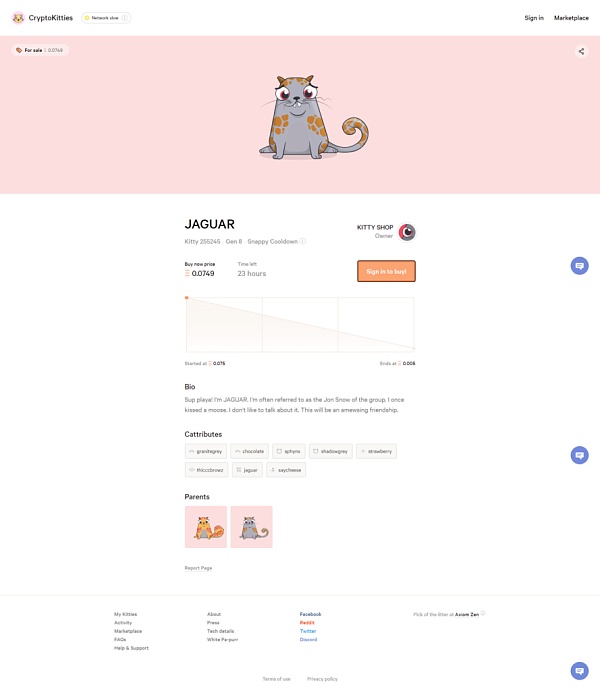Open Marketplace in the top navigation
The image size is (600, 691).
(571, 18)
